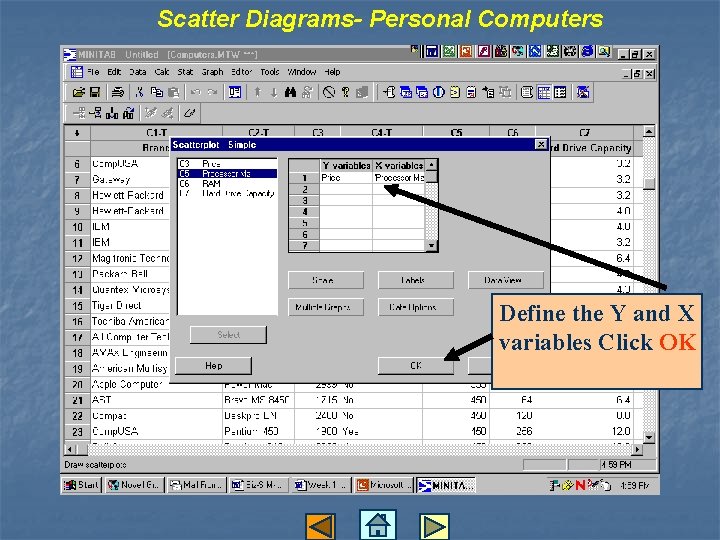Click the Scale button
Image resolution: width=720 pixels, height=540 pixels.
click(326, 280)
